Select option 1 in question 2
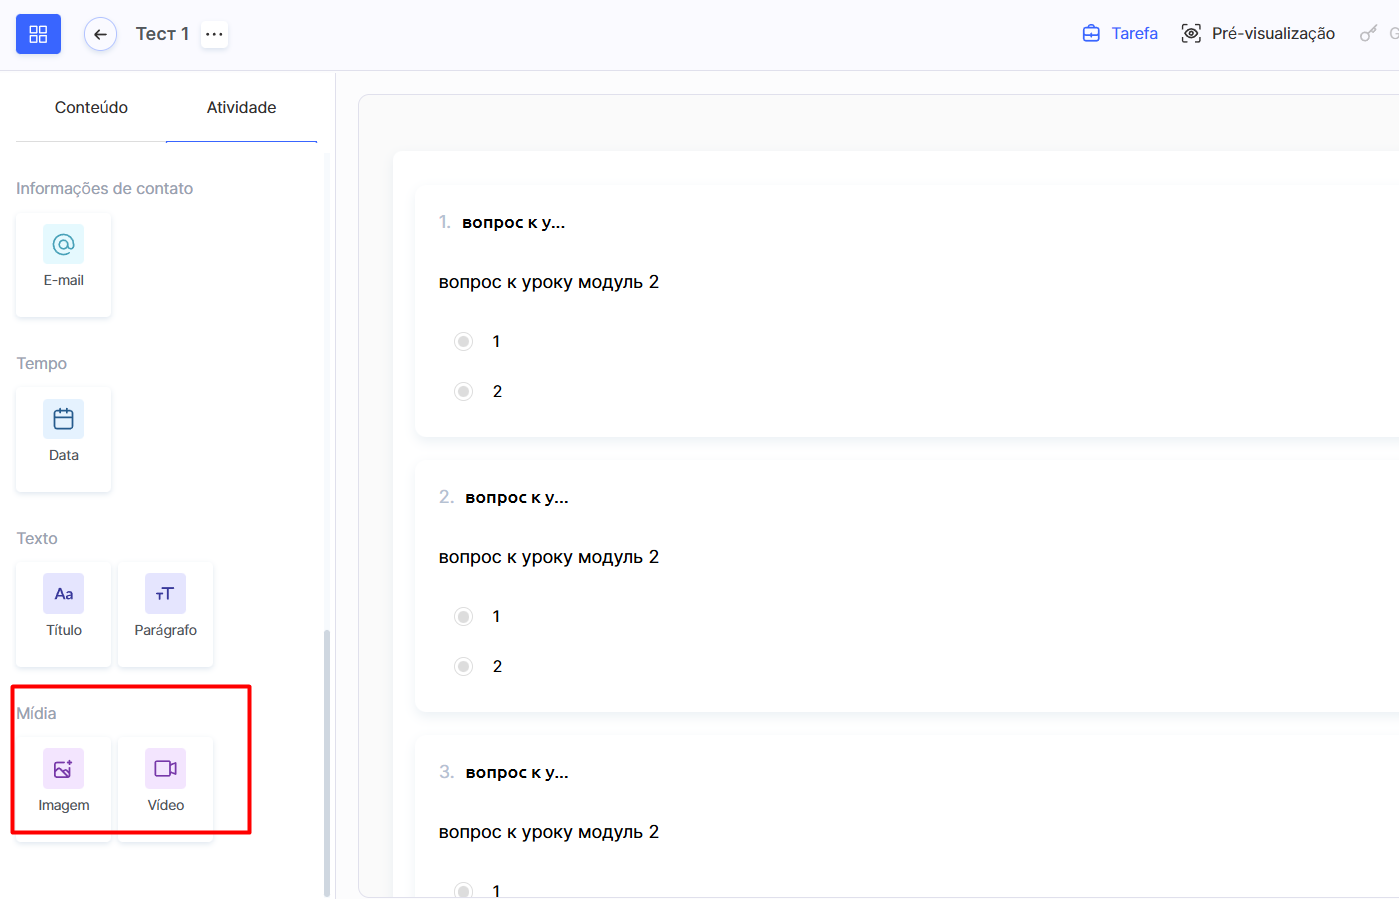The width and height of the screenshot is (1399, 899). pos(463,617)
